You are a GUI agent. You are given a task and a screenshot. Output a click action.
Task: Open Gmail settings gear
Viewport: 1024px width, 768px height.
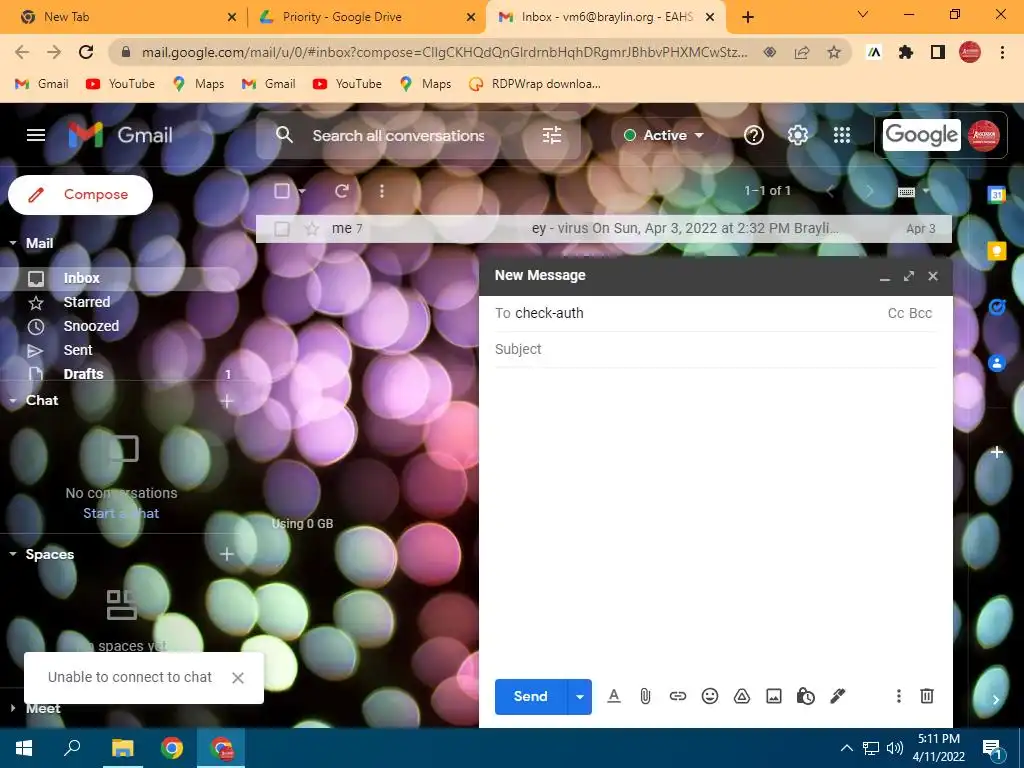pyautogui.click(x=797, y=135)
